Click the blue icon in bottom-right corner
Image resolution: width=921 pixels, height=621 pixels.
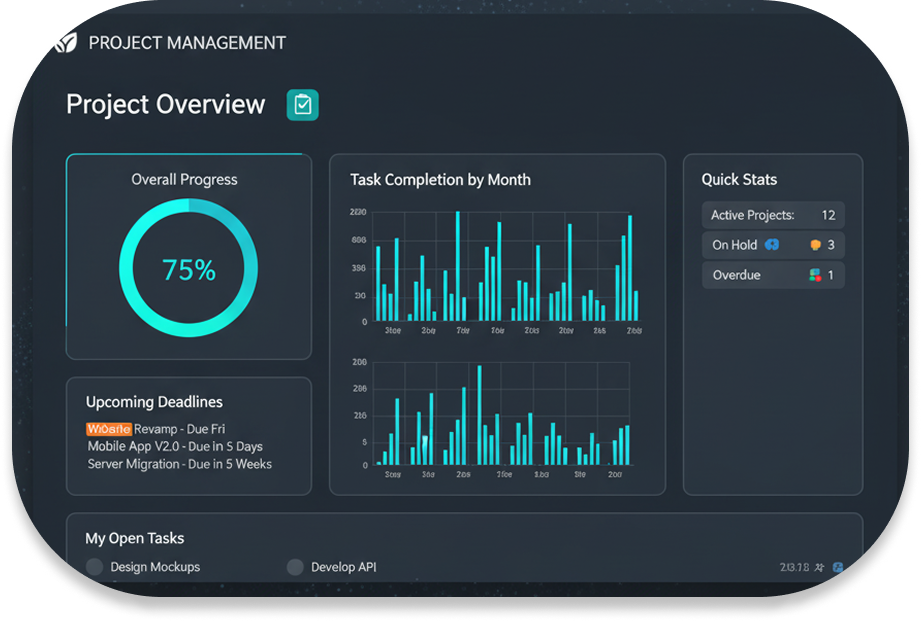pos(838,567)
